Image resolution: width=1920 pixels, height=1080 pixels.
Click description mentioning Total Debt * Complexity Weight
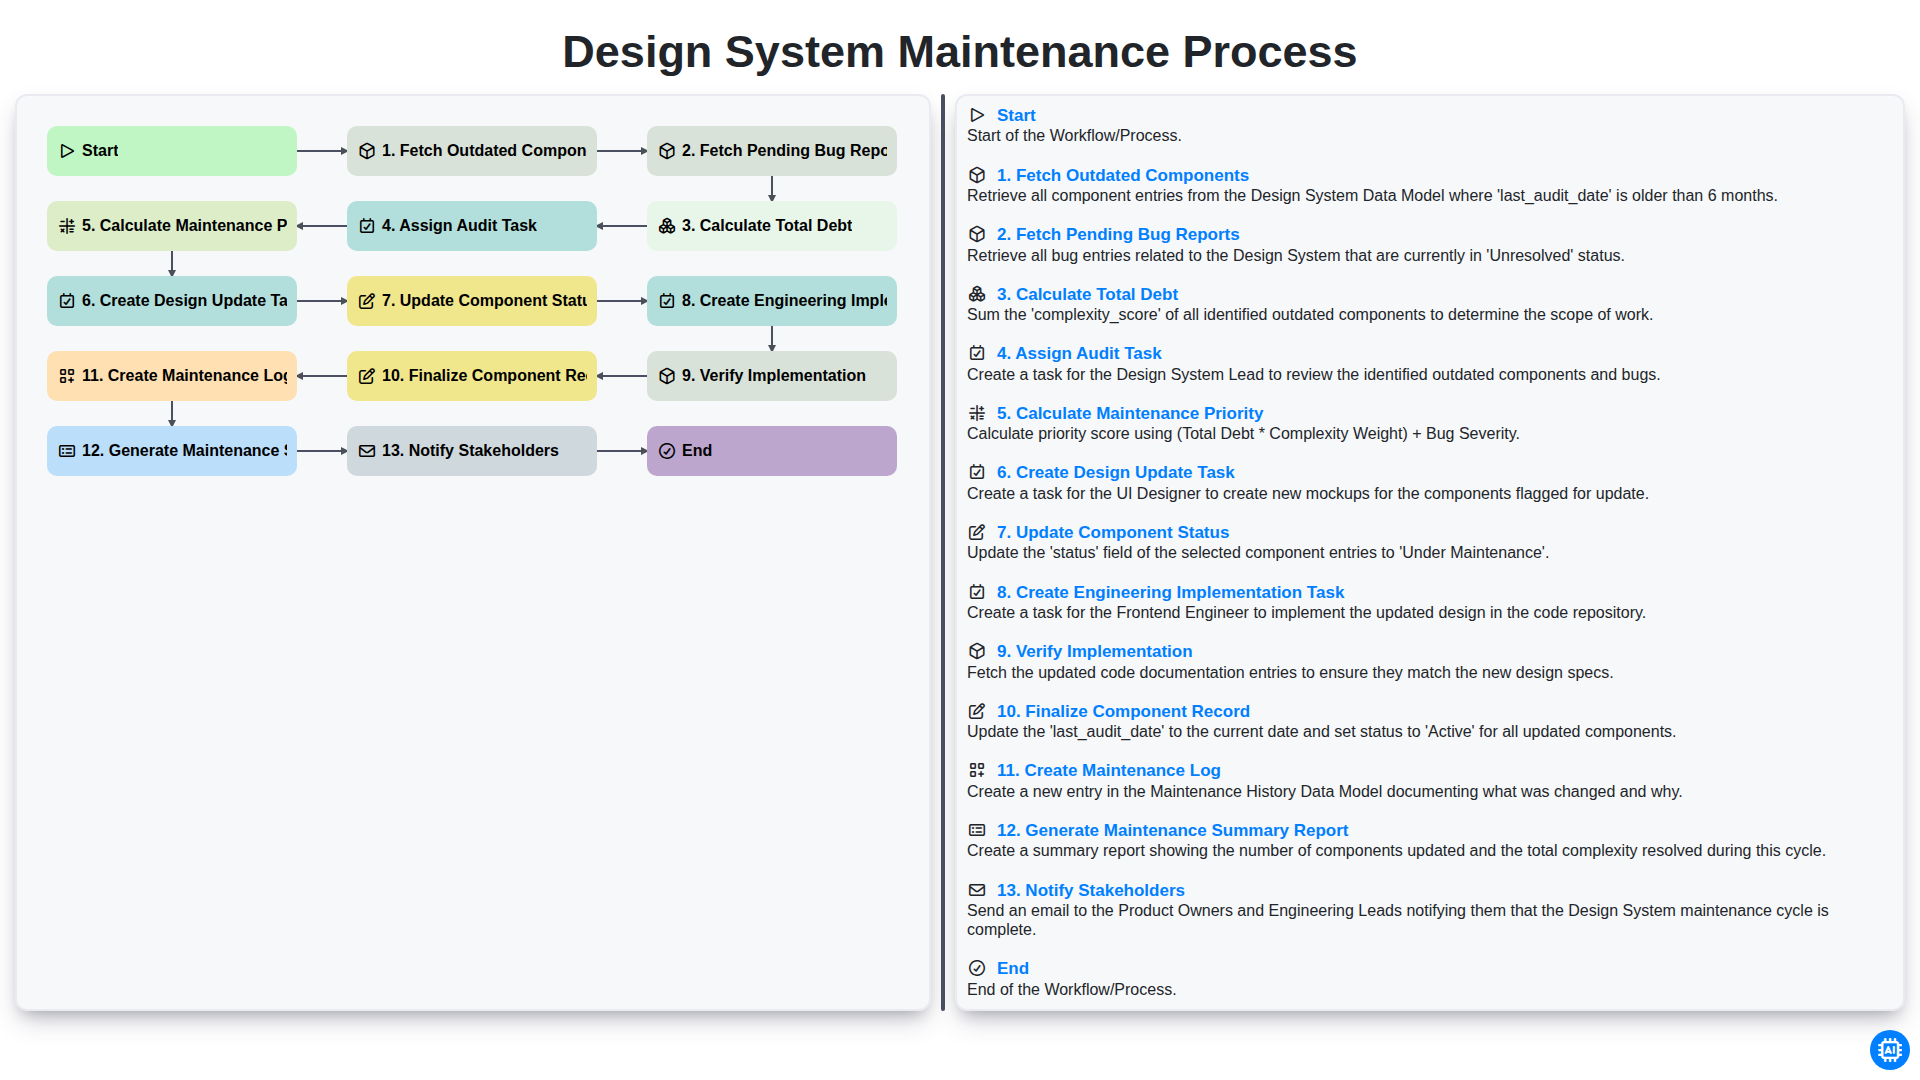point(1243,434)
